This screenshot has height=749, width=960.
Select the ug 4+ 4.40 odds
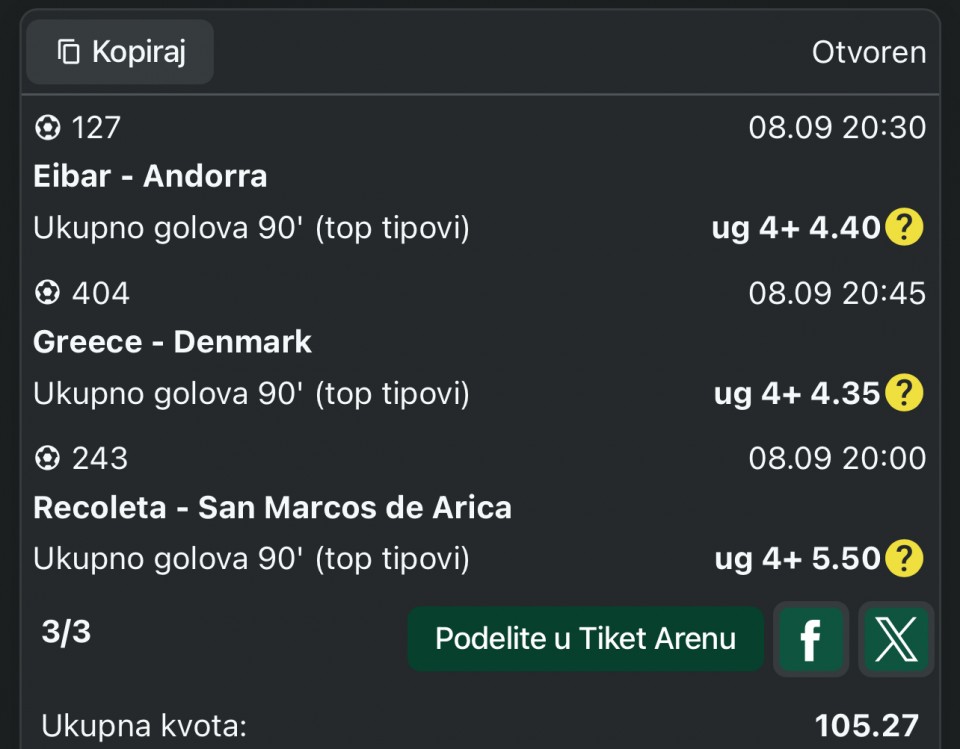795,228
